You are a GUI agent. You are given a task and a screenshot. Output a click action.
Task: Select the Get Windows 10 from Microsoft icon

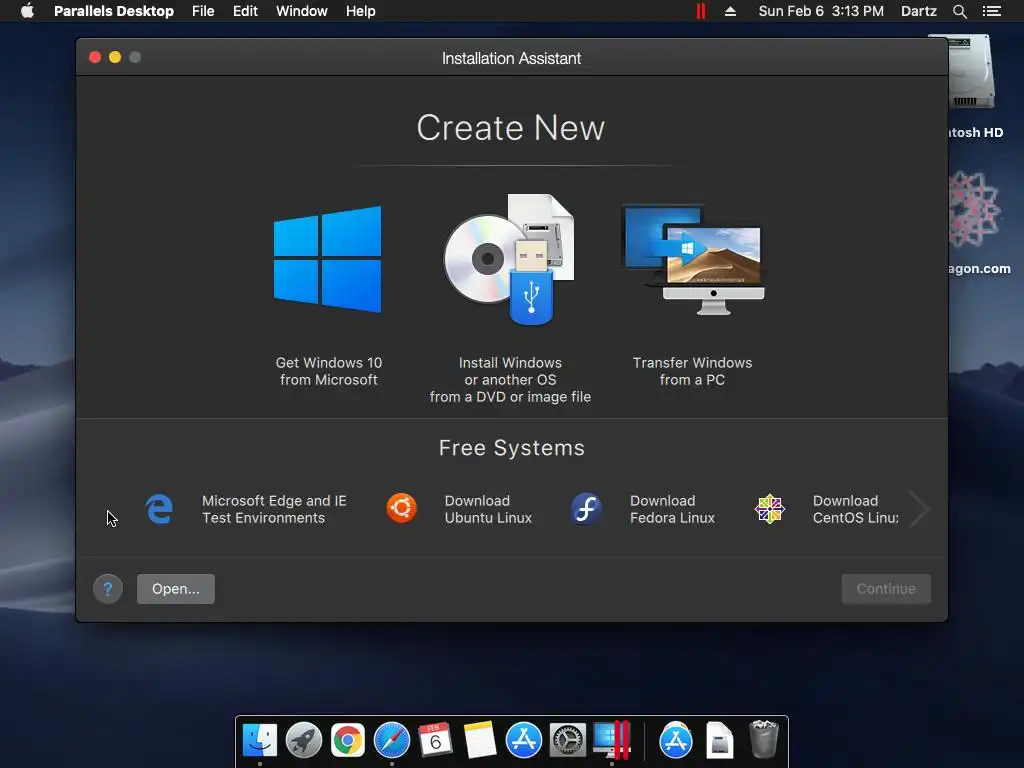[x=328, y=259]
